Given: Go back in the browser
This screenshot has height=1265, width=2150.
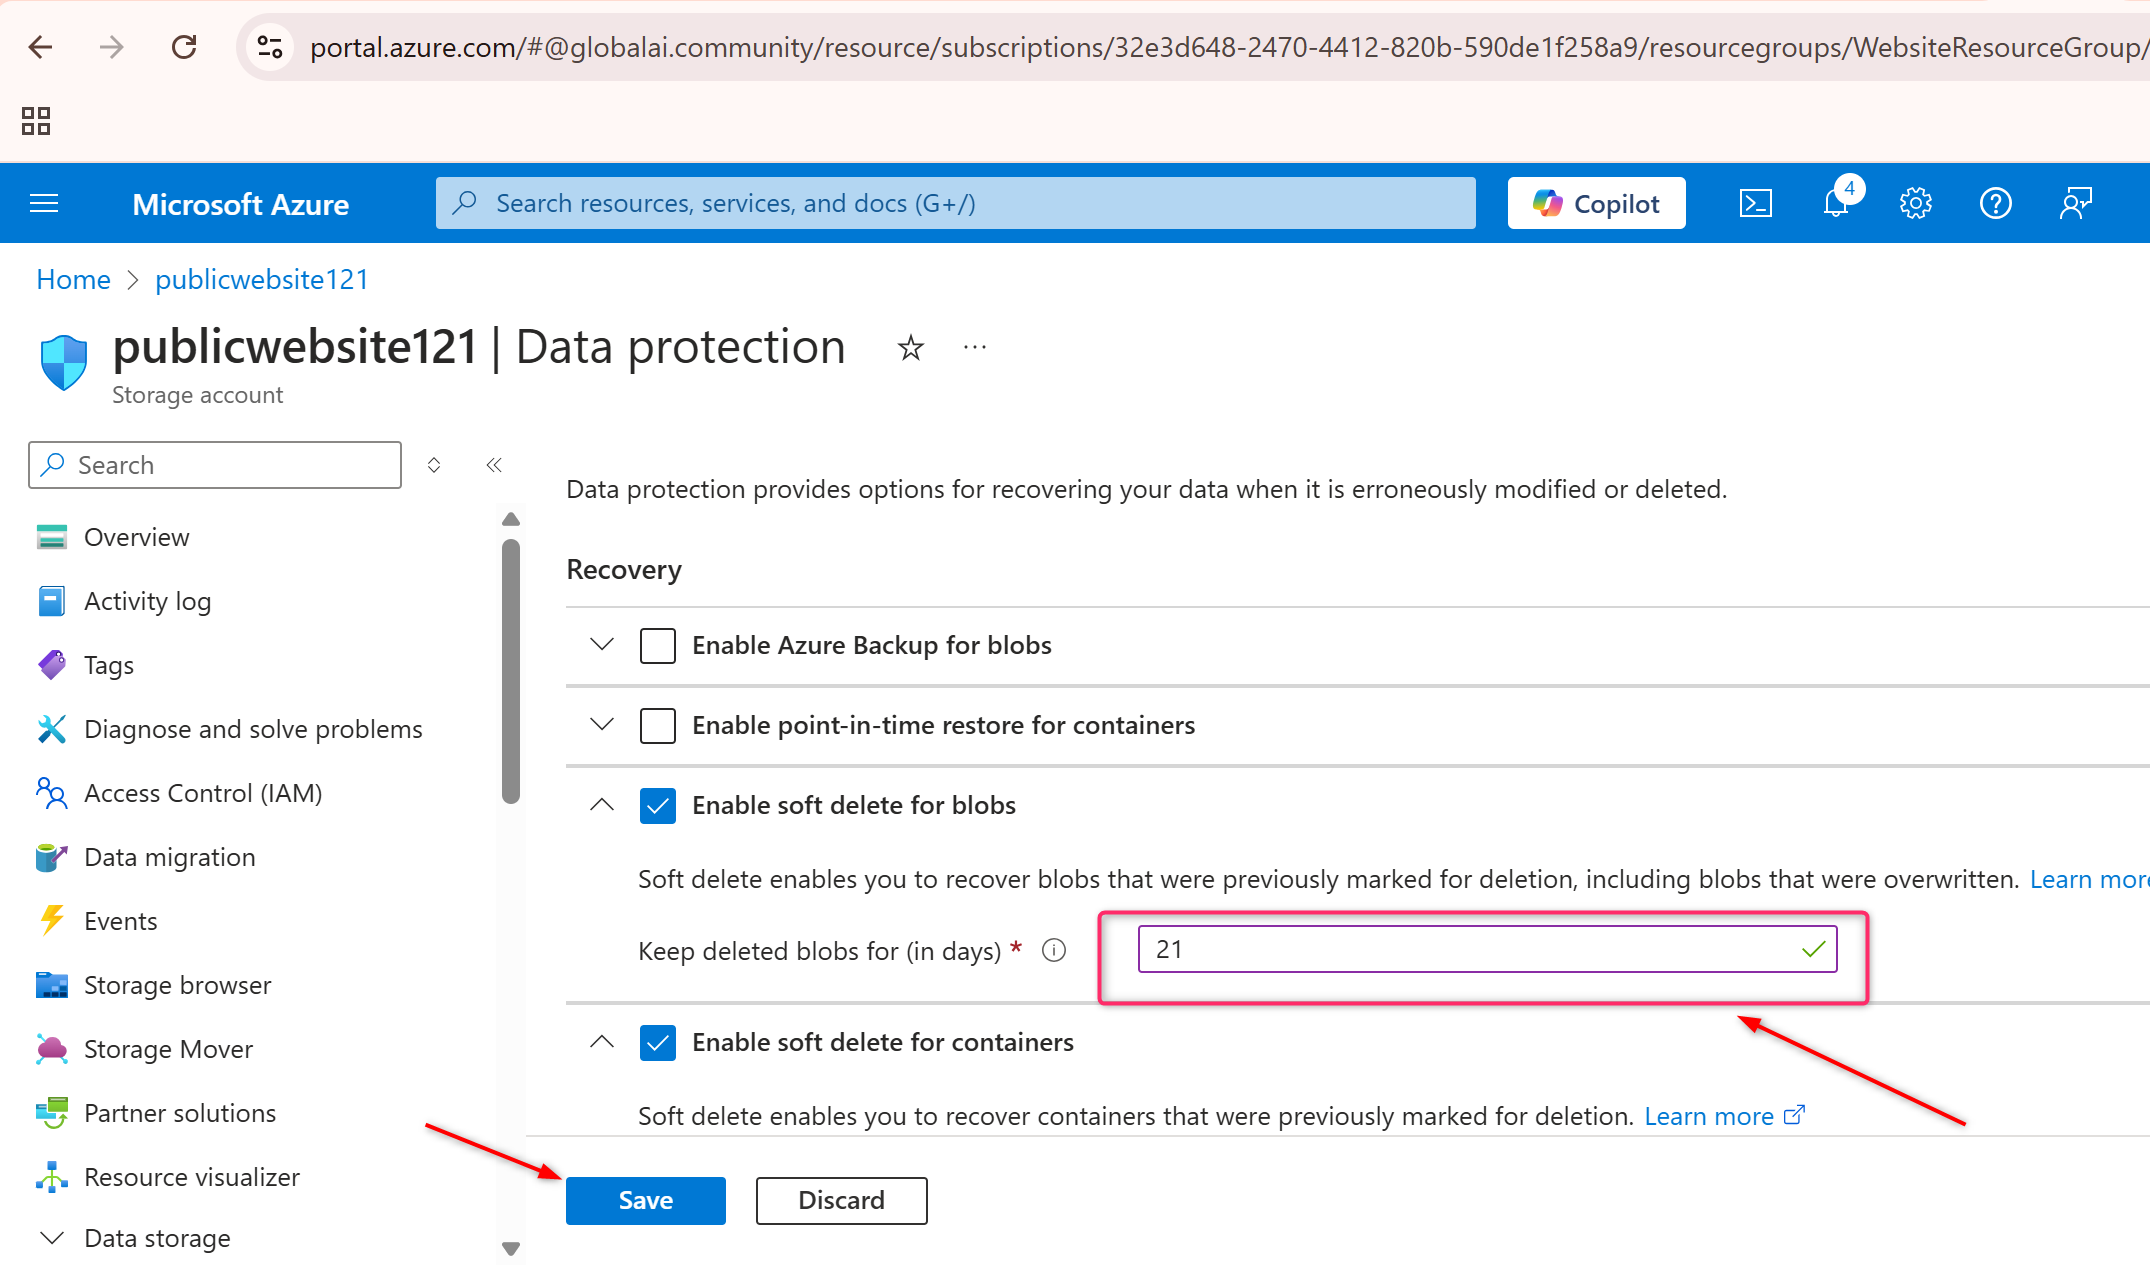Looking at the screenshot, I should [40, 47].
